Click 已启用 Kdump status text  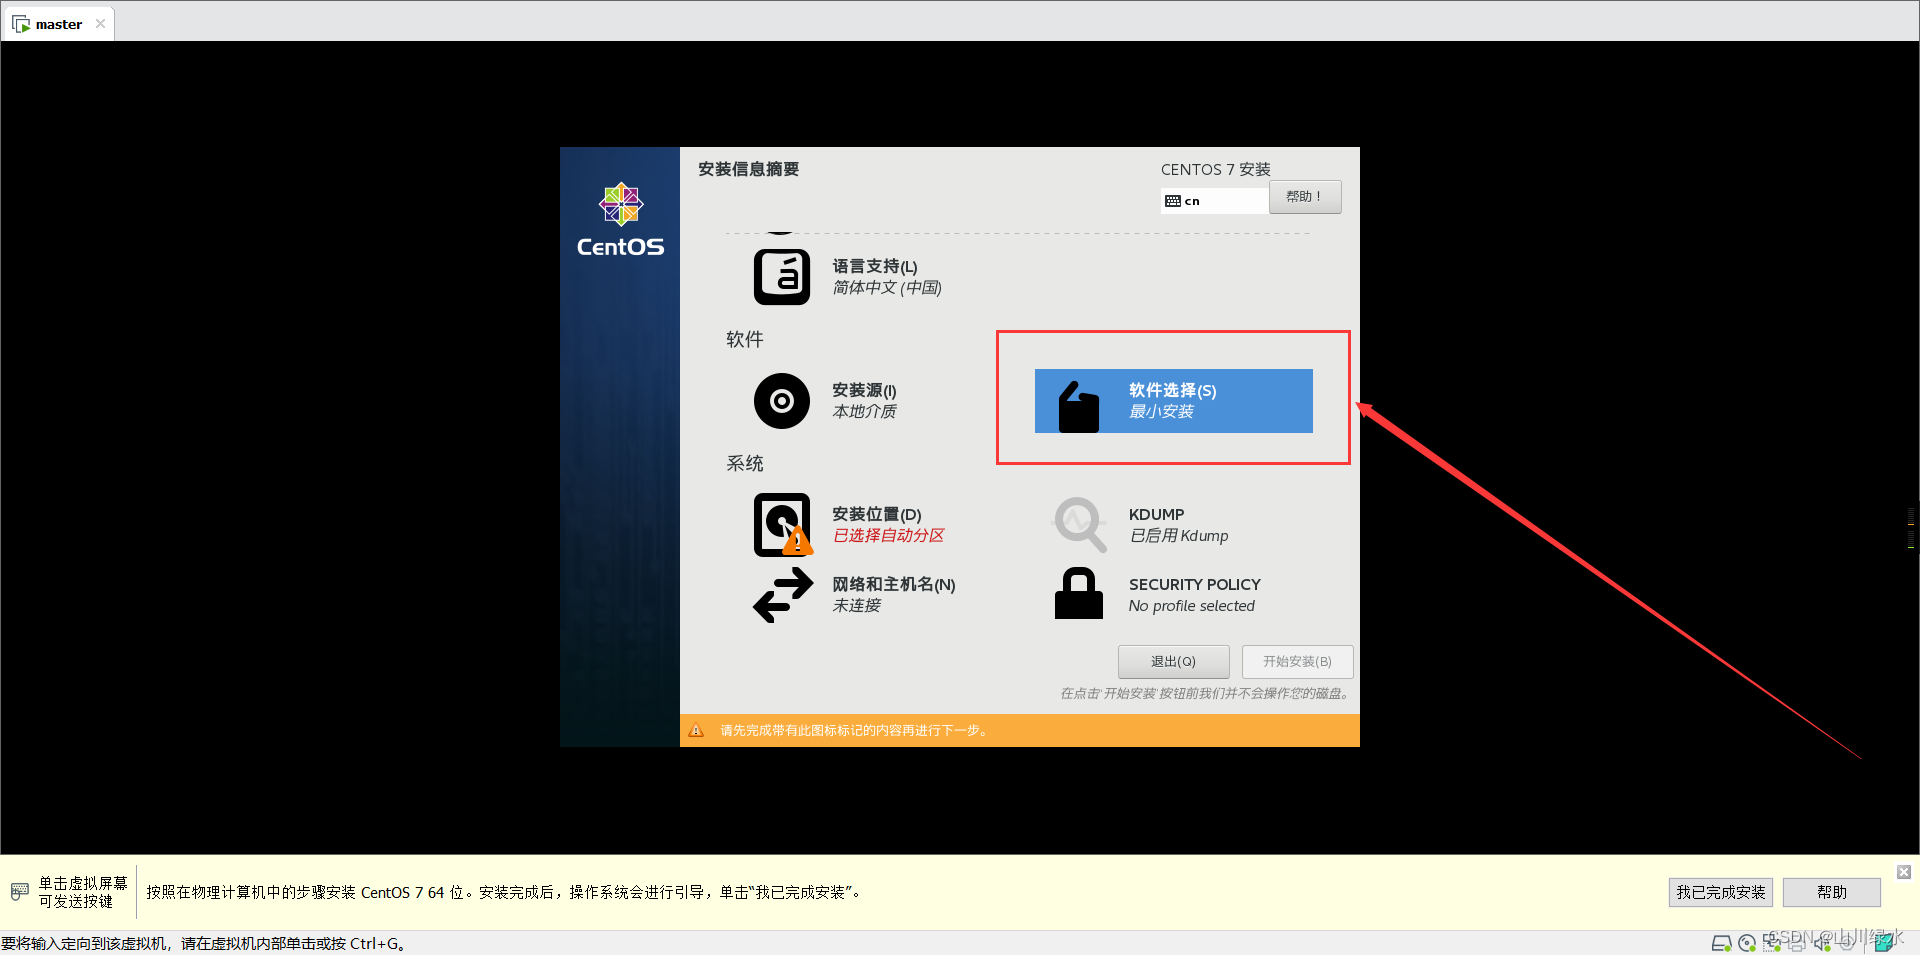[1179, 536]
